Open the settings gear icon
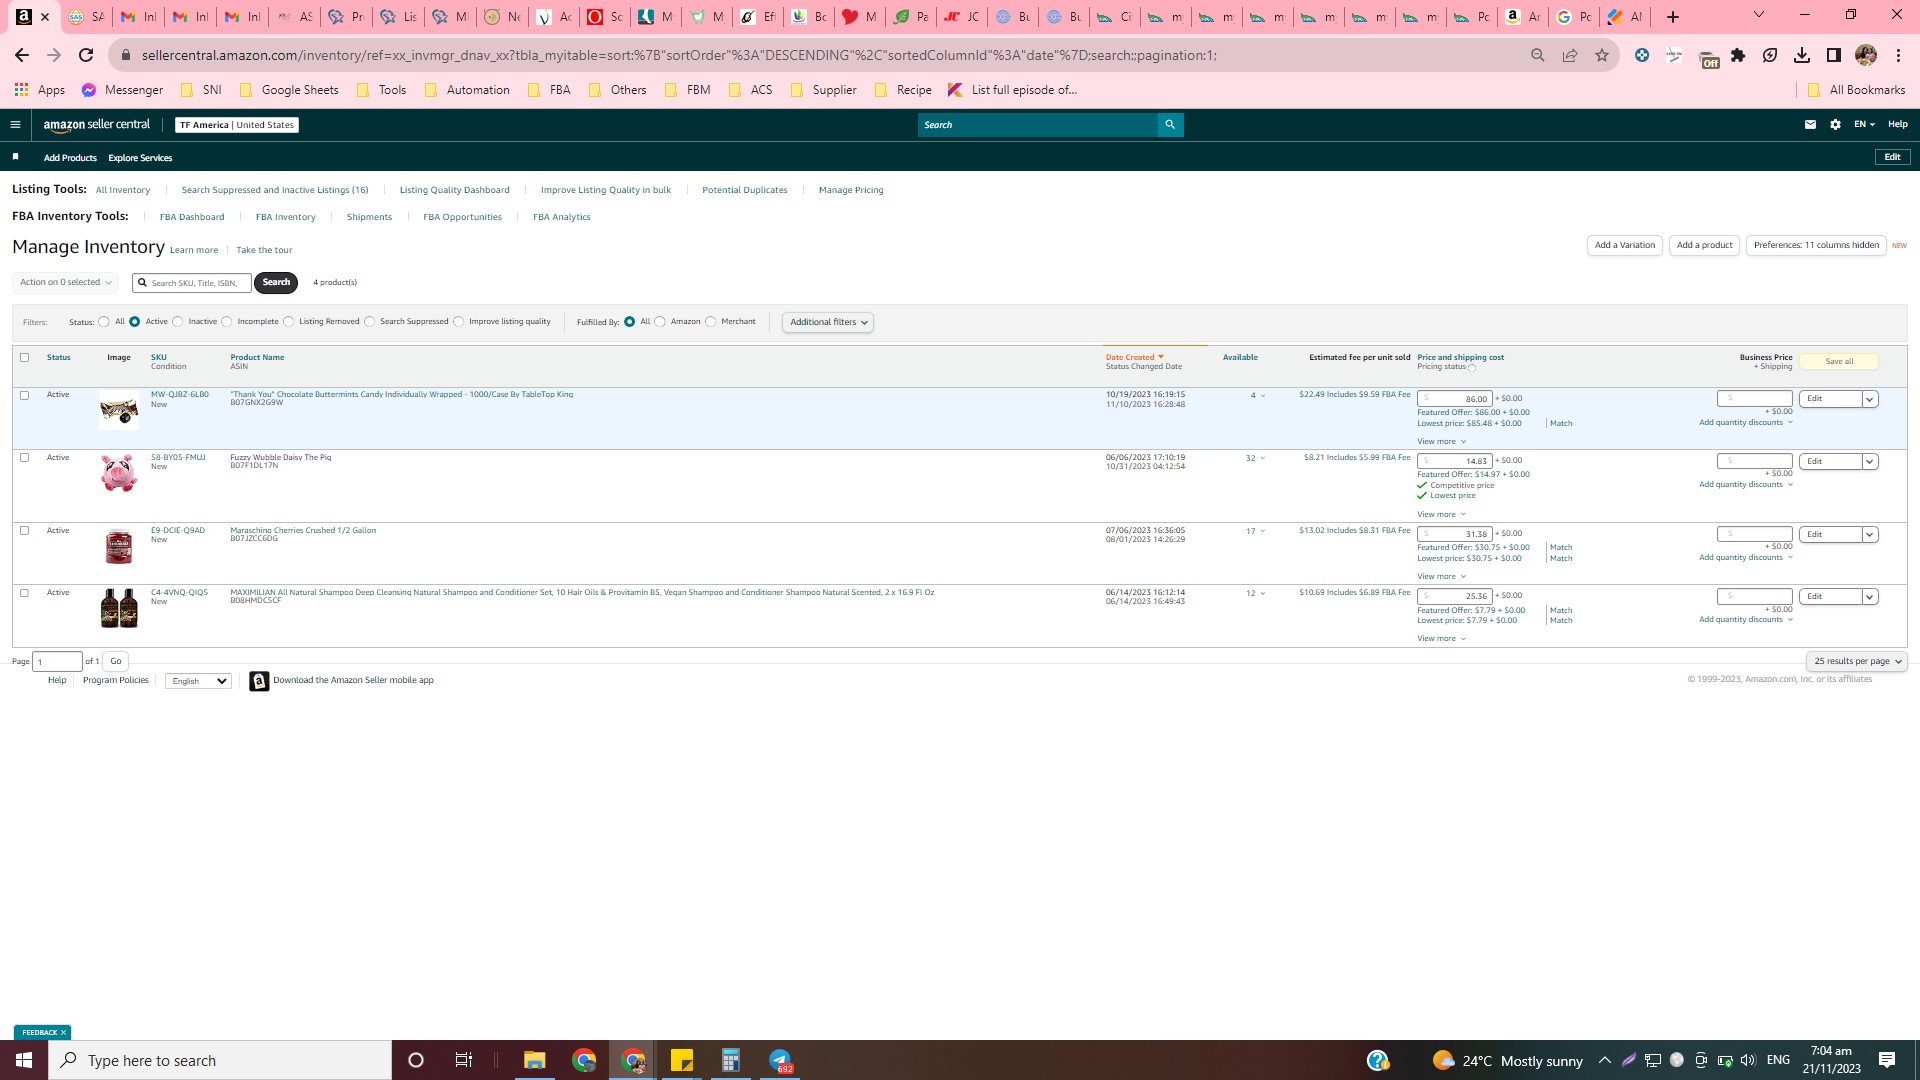Viewport: 1920px width, 1080px height. (x=1835, y=125)
